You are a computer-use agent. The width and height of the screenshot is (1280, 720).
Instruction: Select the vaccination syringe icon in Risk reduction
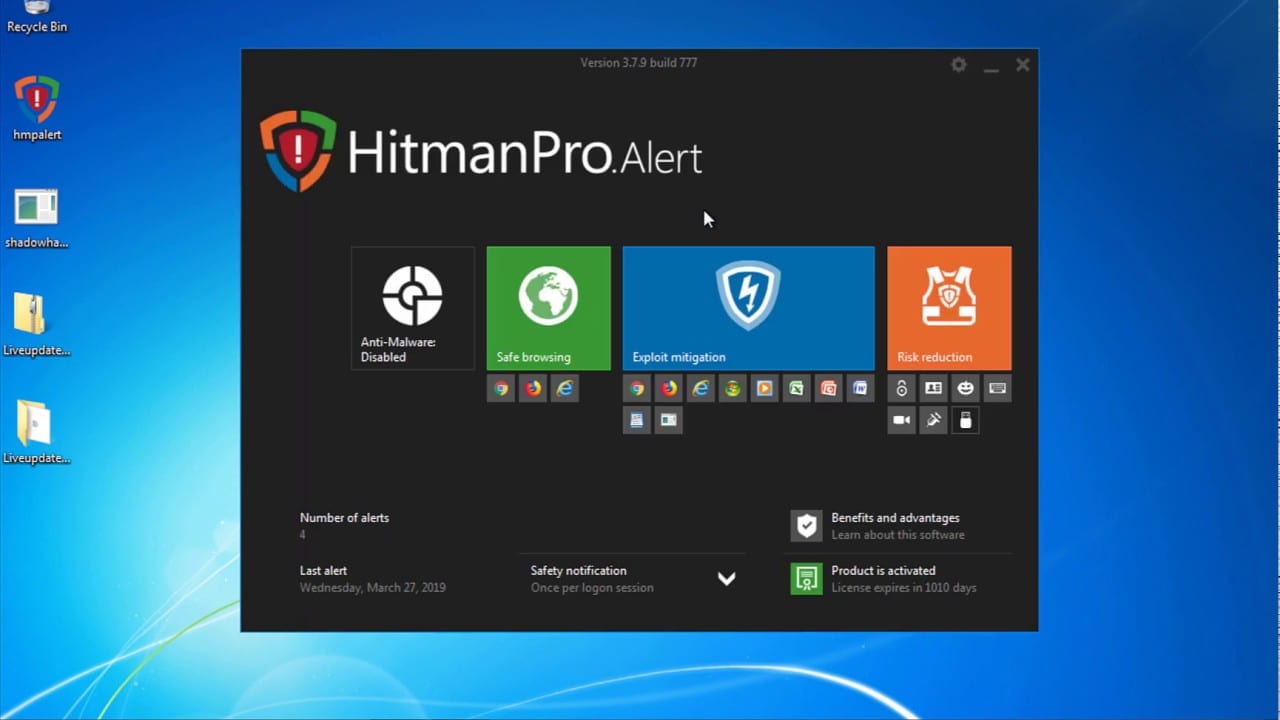click(933, 420)
